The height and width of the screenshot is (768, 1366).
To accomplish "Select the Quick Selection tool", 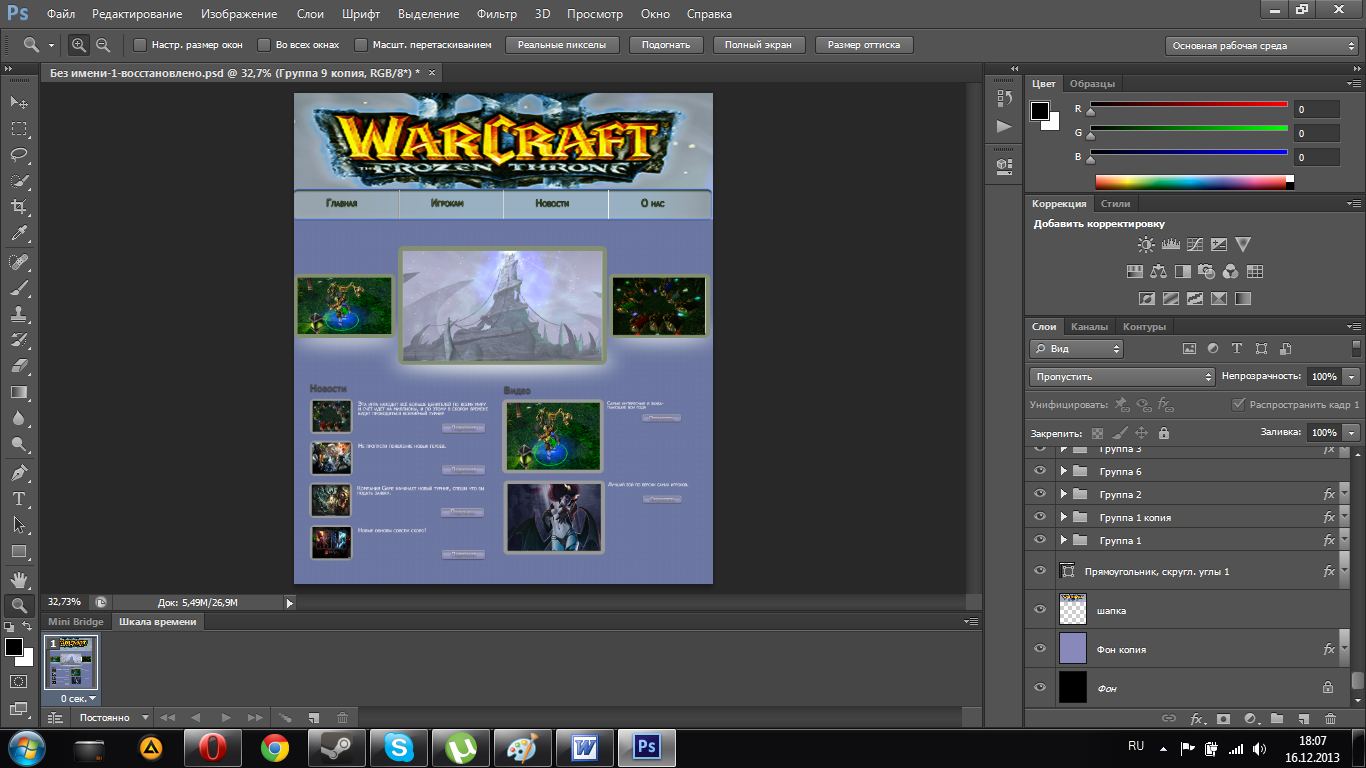I will click(x=19, y=181).
